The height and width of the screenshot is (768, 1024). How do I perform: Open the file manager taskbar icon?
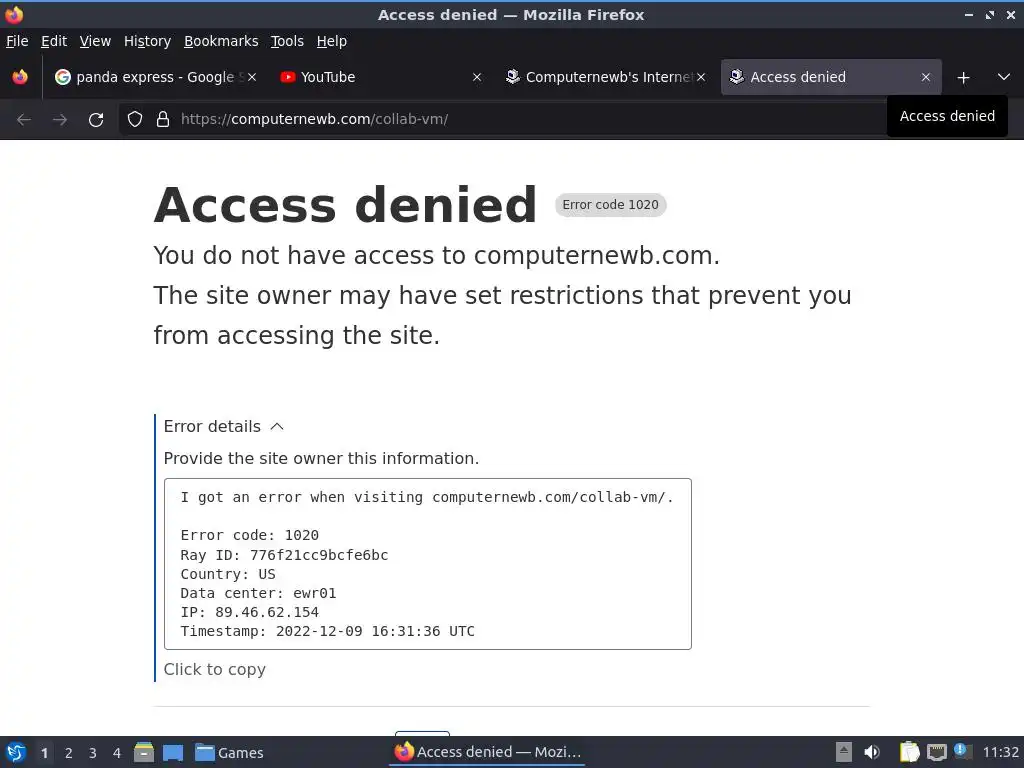(144, 752)
